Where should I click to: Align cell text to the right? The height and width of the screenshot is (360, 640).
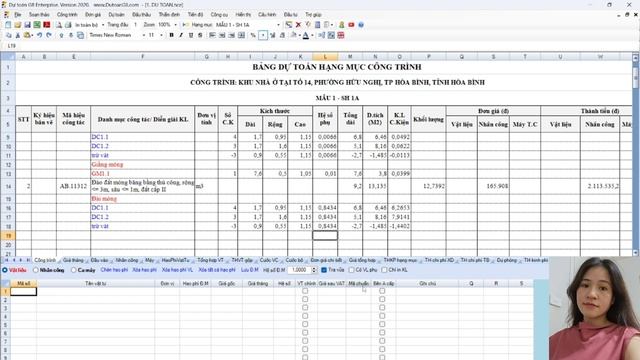click(231, 36)
